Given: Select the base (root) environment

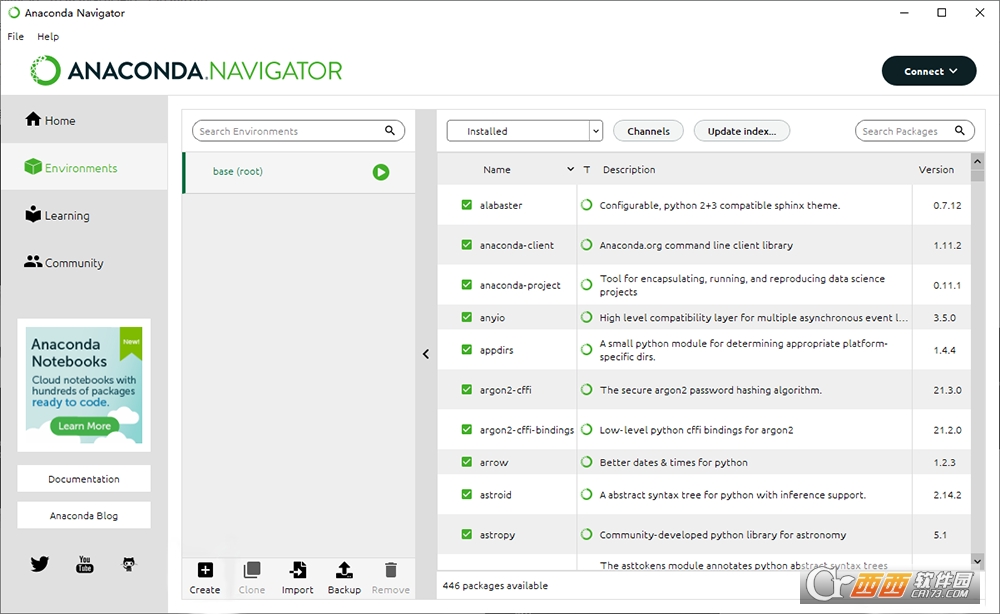Looking at the screenshot, I should click(x=298, y=172).
